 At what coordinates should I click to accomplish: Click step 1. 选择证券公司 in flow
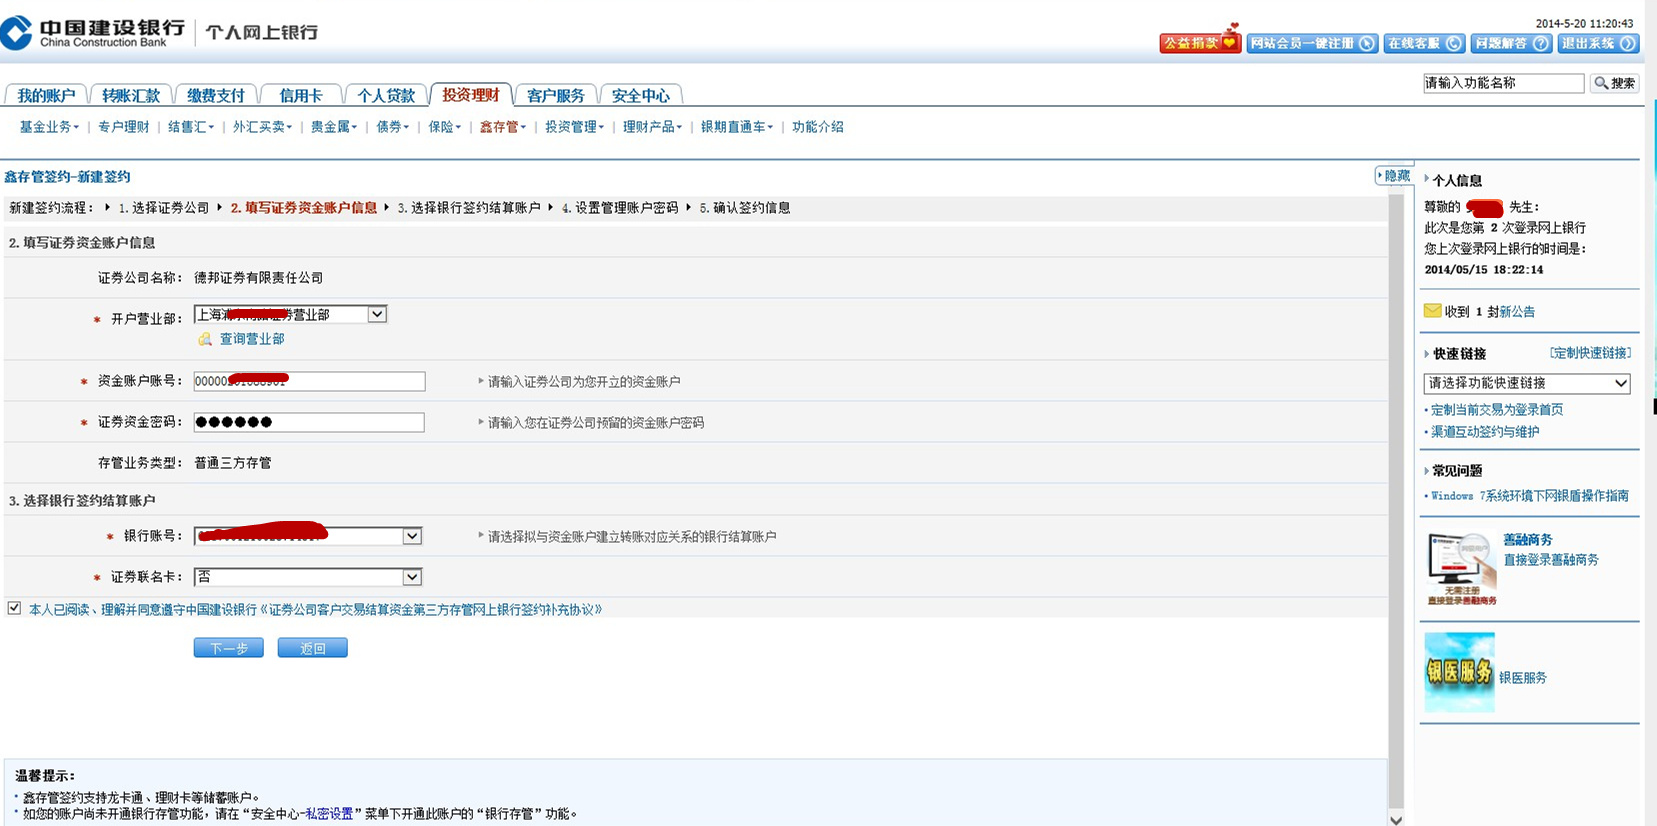(163, 208)
